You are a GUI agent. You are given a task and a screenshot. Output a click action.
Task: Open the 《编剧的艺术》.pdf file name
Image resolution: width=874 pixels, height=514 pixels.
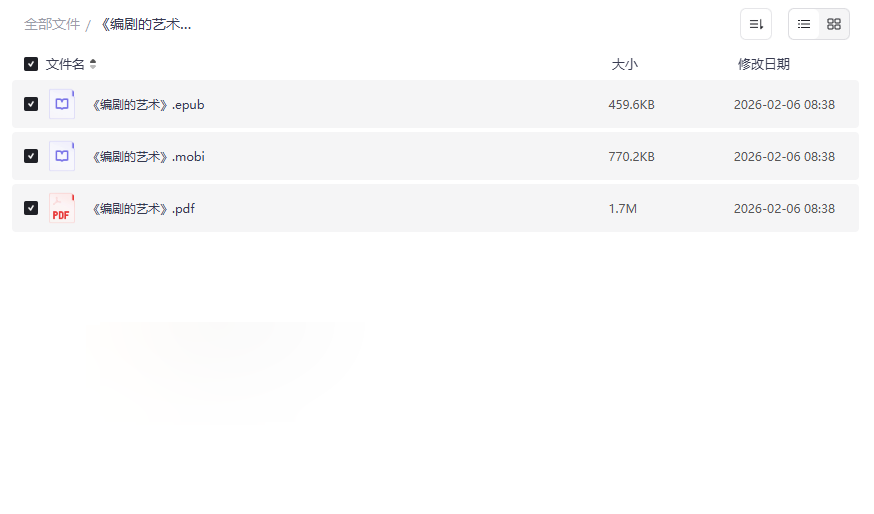tap(143, 208)
